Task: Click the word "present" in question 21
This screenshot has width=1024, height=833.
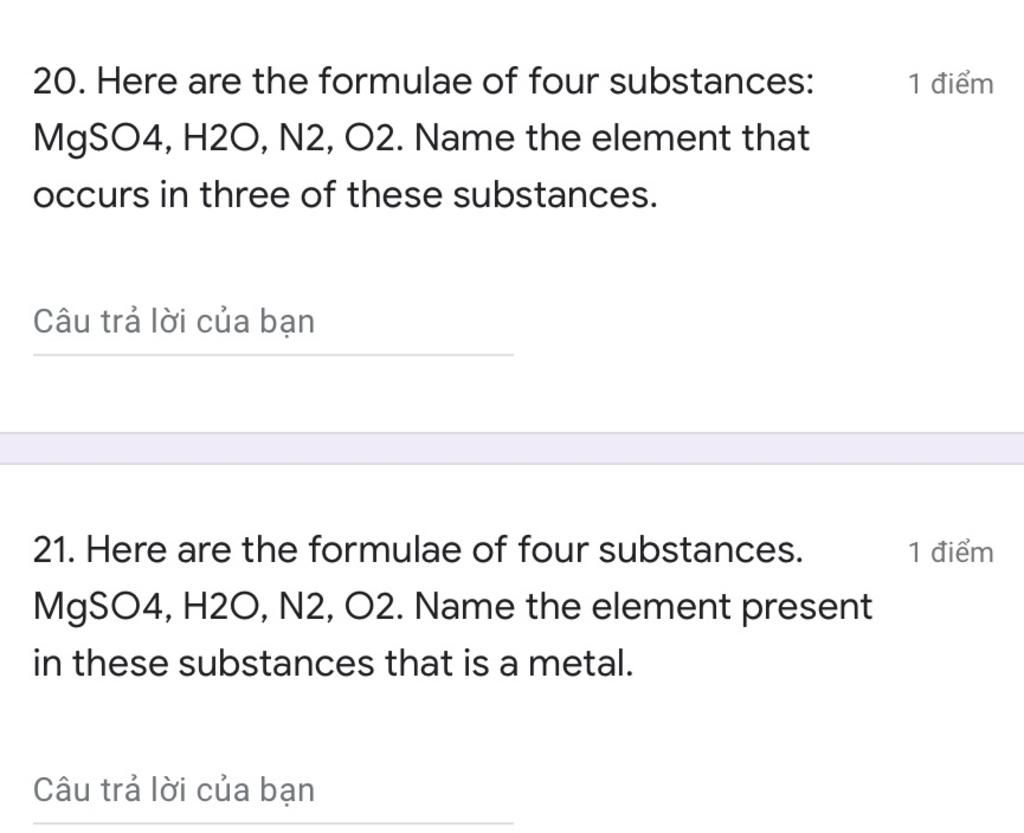Action: point(805,607)
